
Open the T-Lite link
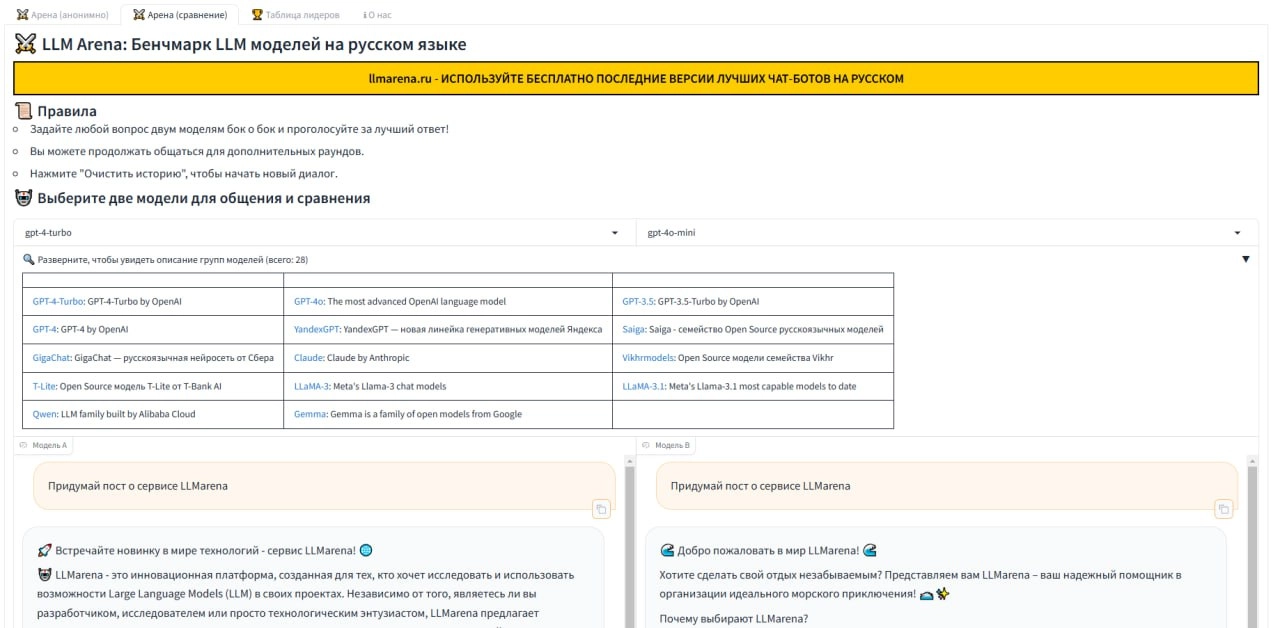pyautogui.click(x=45, y=386)
